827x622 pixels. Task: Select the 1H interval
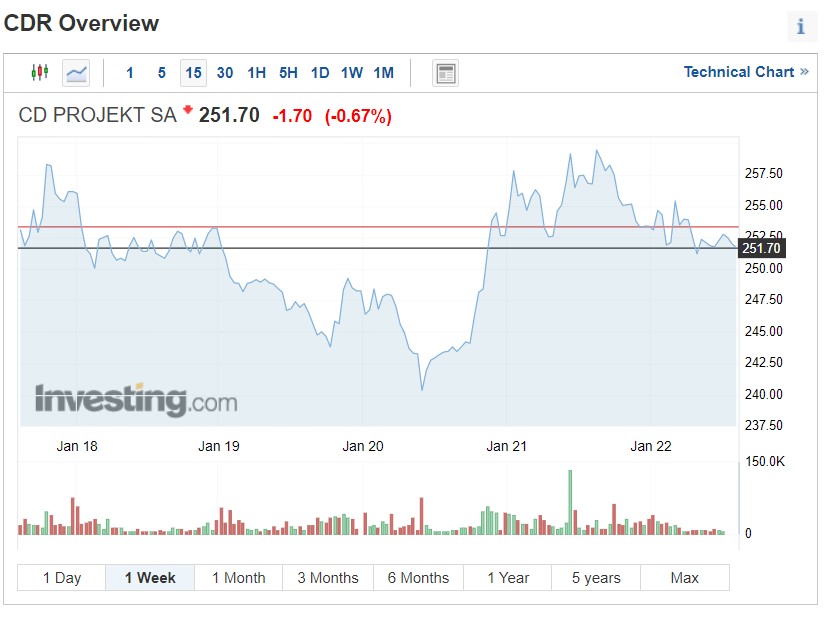click(x=257, y=73)
